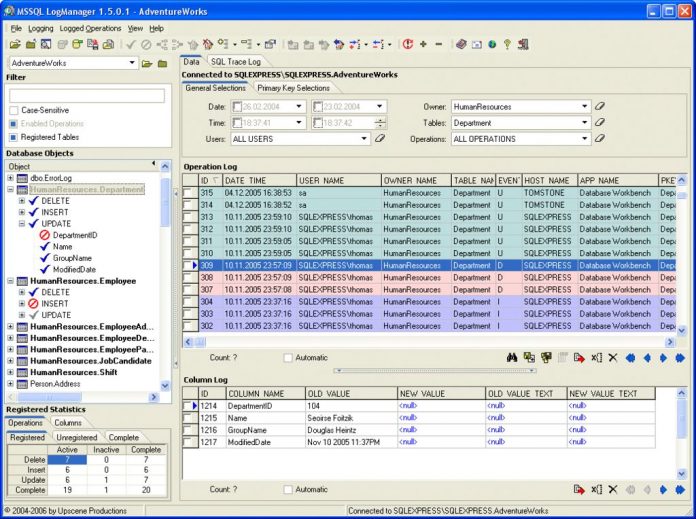Click the prohibit circle icon in toolbar
696x519 pixels.
[146, 44]
